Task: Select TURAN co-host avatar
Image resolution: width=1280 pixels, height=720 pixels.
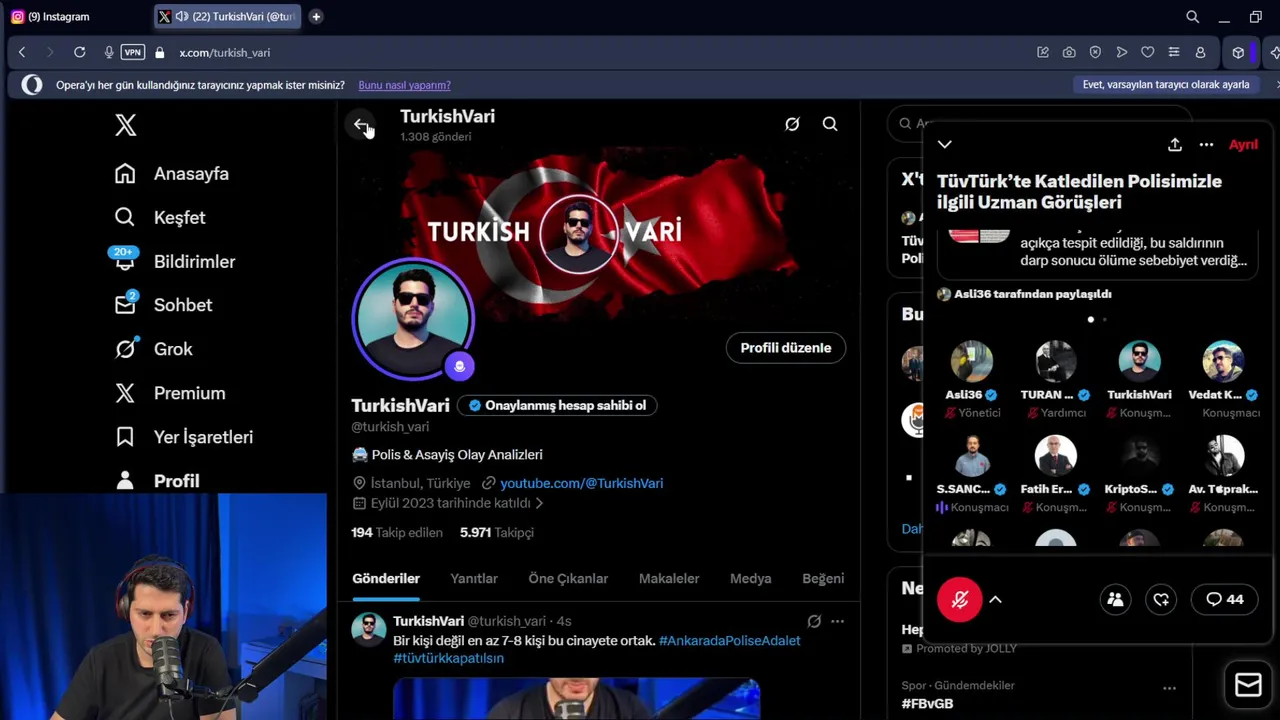Action: (1055, 362)
